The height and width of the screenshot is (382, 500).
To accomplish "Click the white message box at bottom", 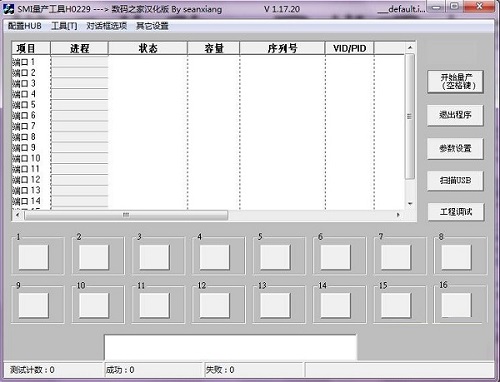I will (230, 347).
